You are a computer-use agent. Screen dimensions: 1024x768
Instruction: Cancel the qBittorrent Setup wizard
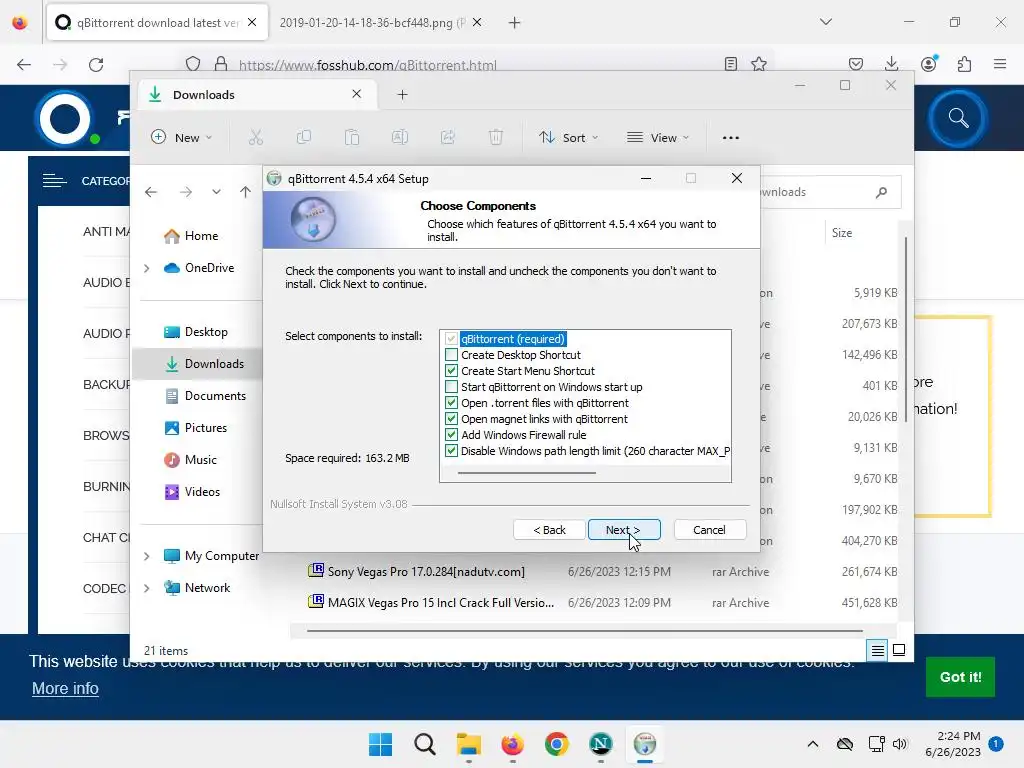709,530
